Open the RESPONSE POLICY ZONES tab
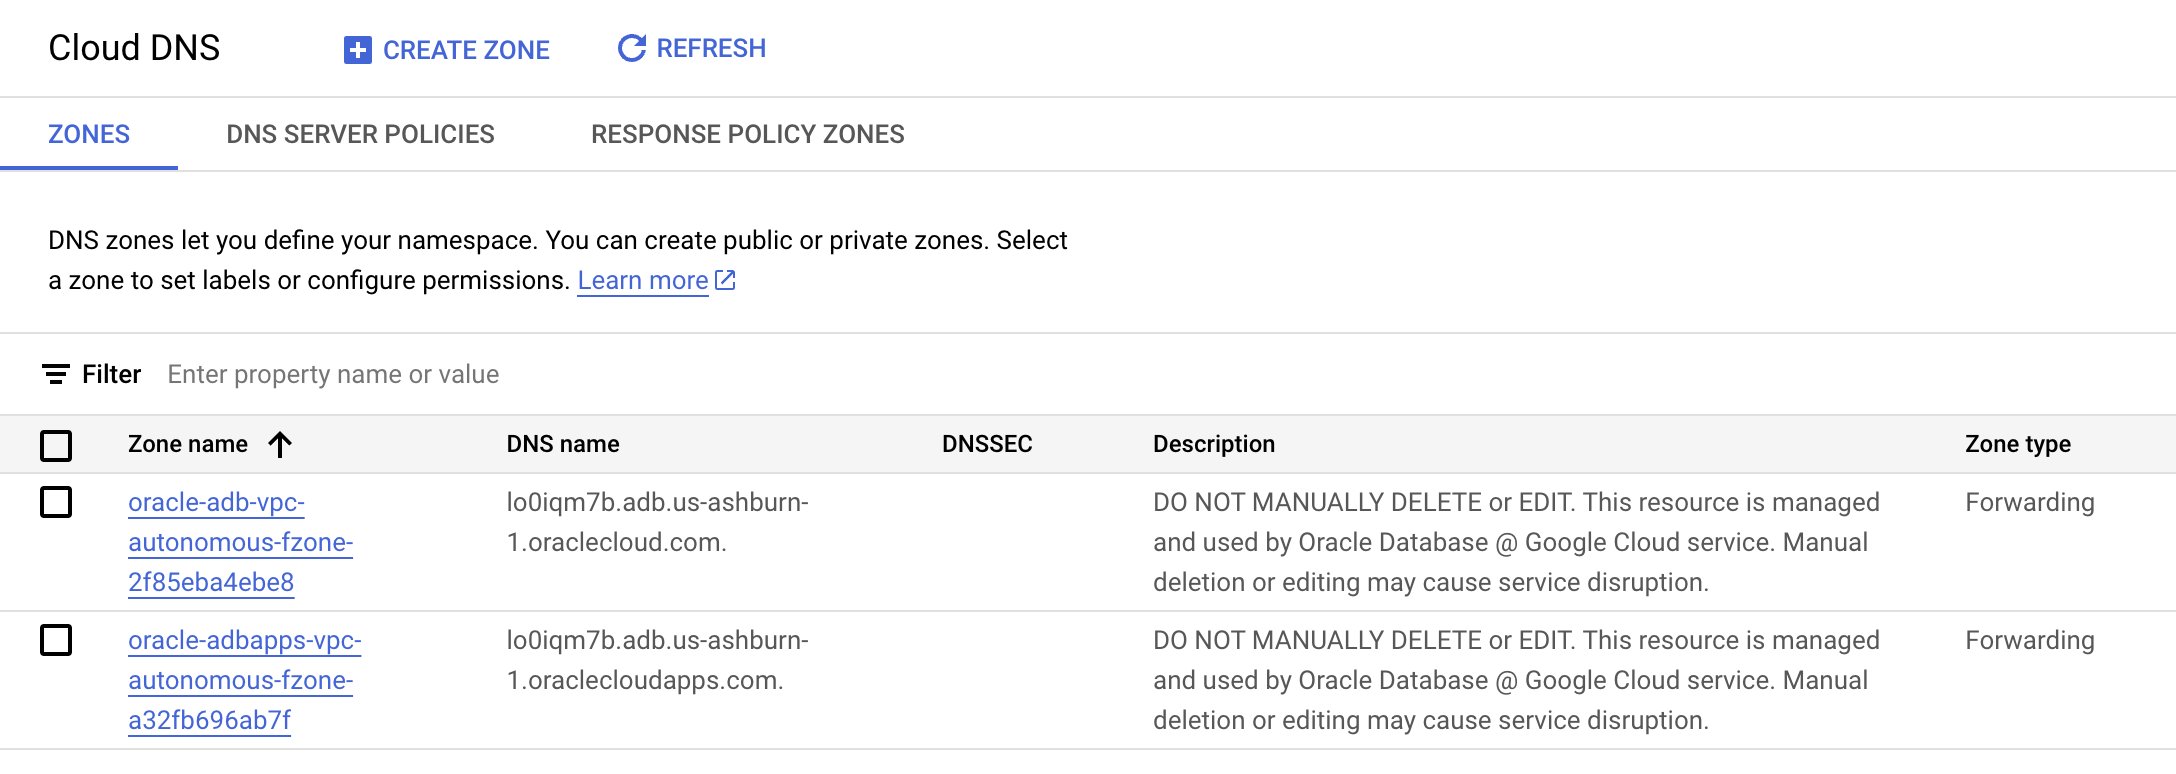Viewport: 2176px width, 774px height. click(x=748, y=134)
